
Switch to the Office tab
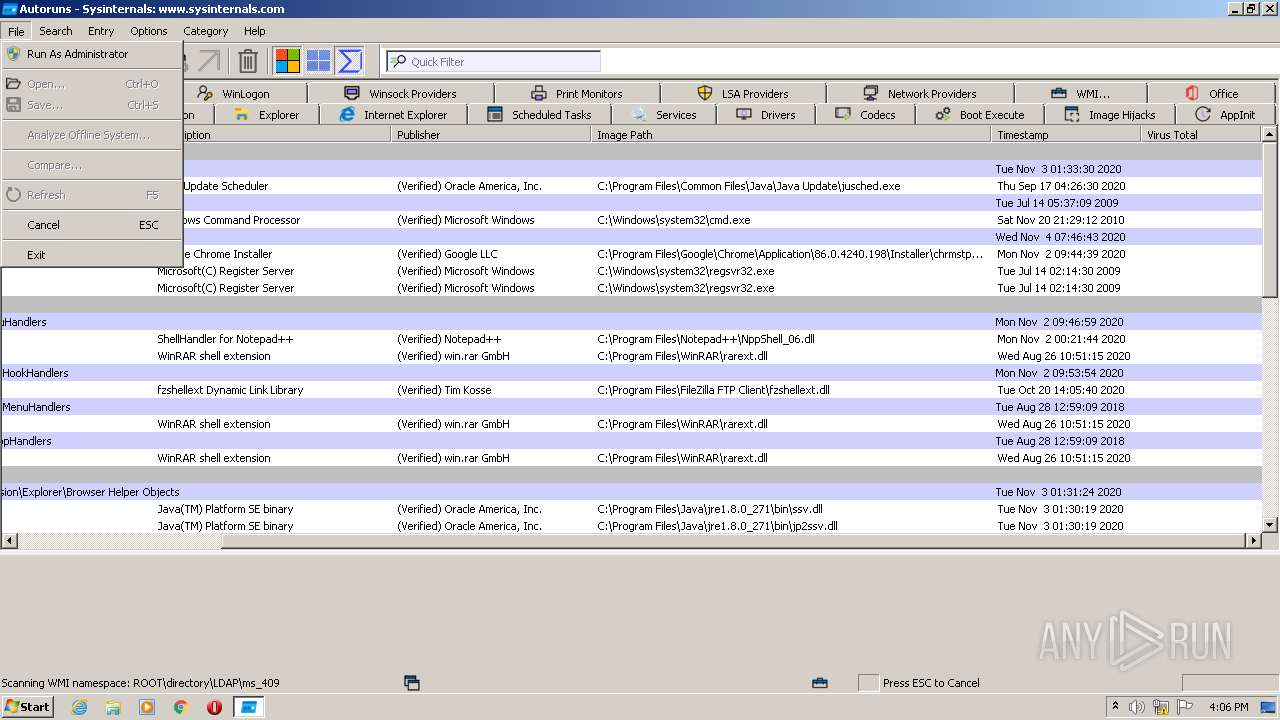pos(1212,93)
